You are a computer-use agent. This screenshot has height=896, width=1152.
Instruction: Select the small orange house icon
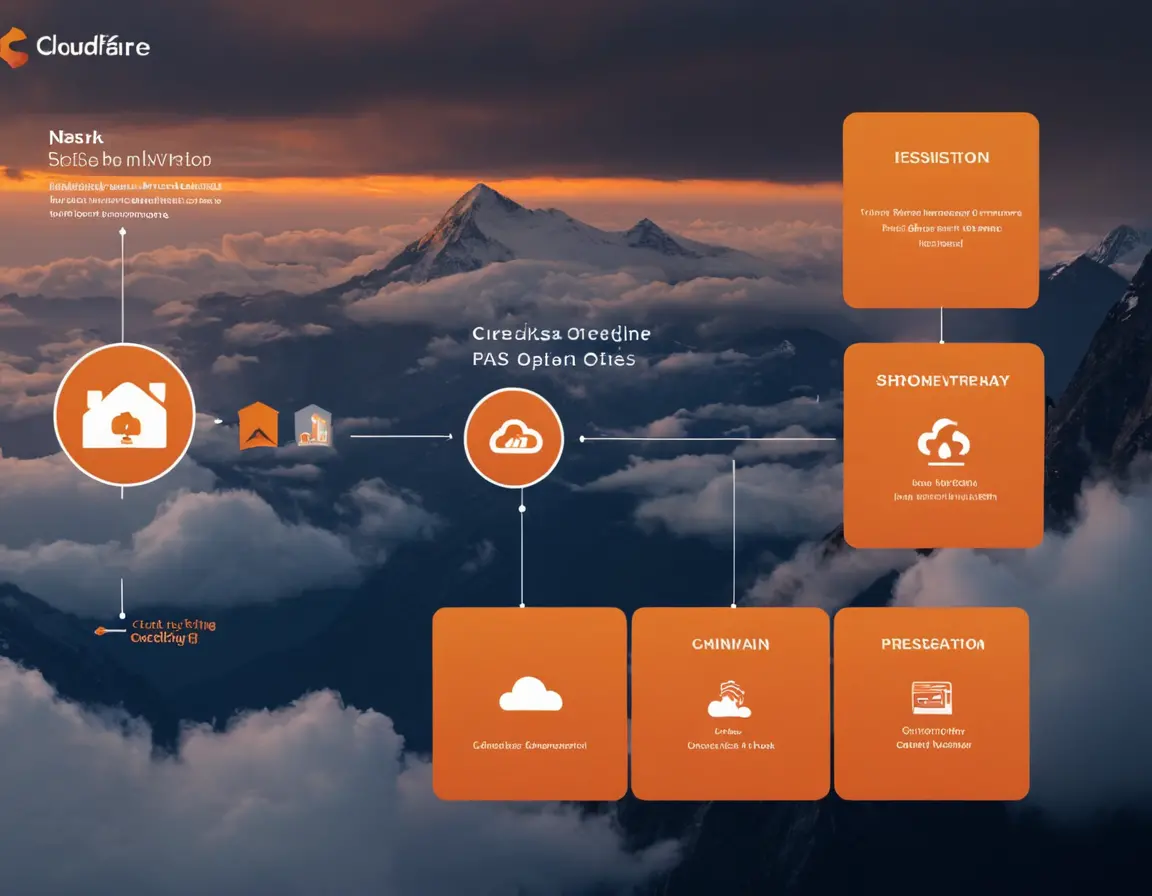[258, 425]
